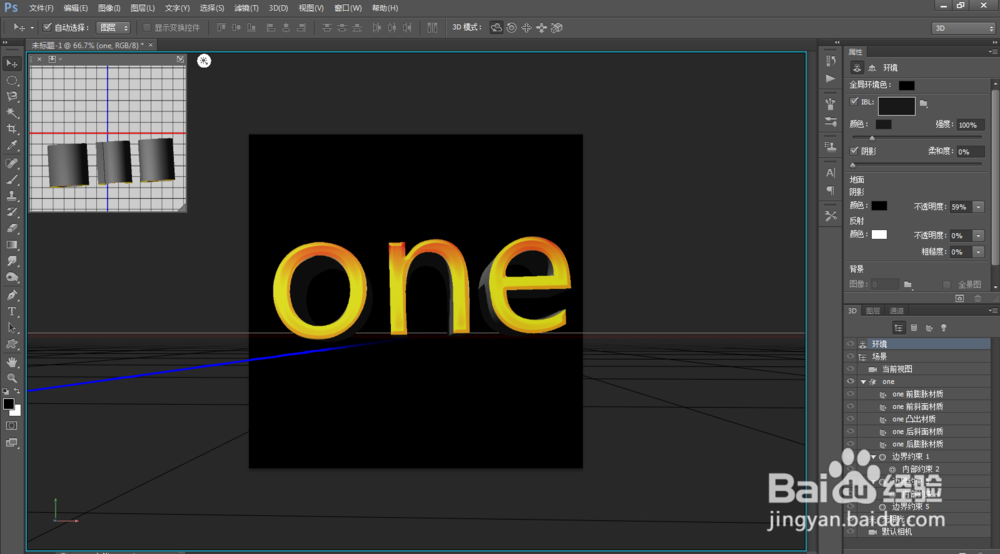Screen dimensions: 1000x554
Task: Filter 3D panel by meshes
Action: (914, 328)
